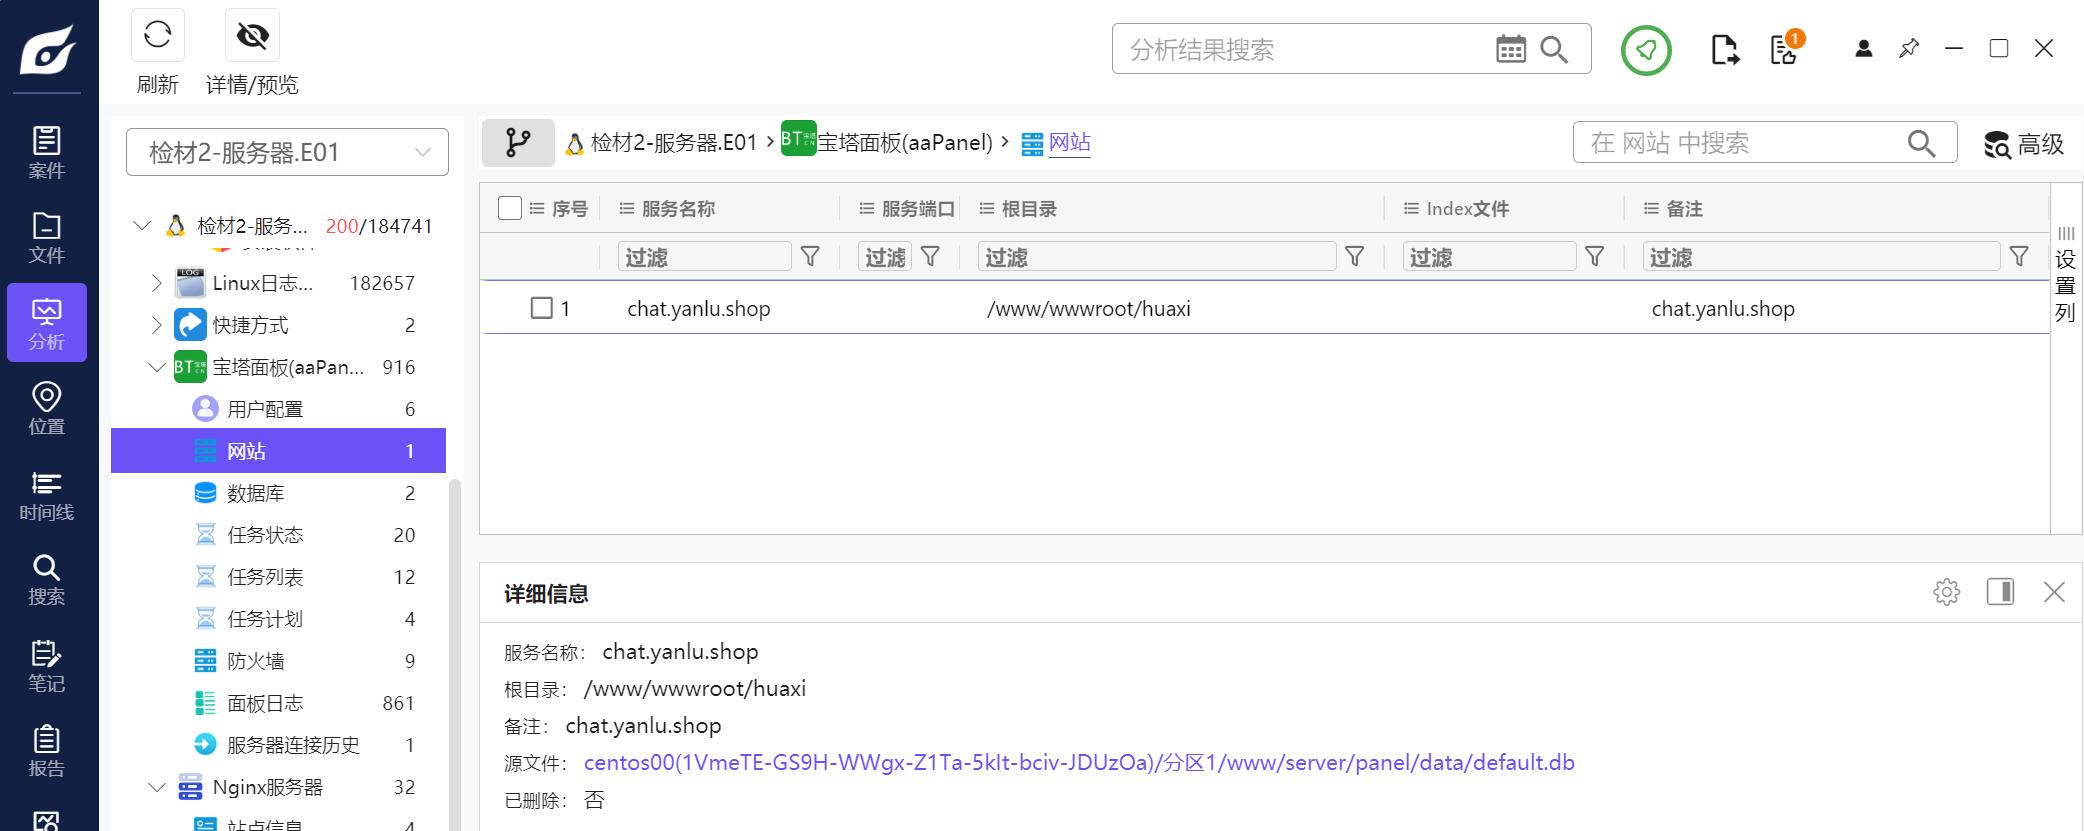The height and width of the screenshot is (831, 2084).
Task: Open the default.db source file link
Action: (x=1078, y=763)
